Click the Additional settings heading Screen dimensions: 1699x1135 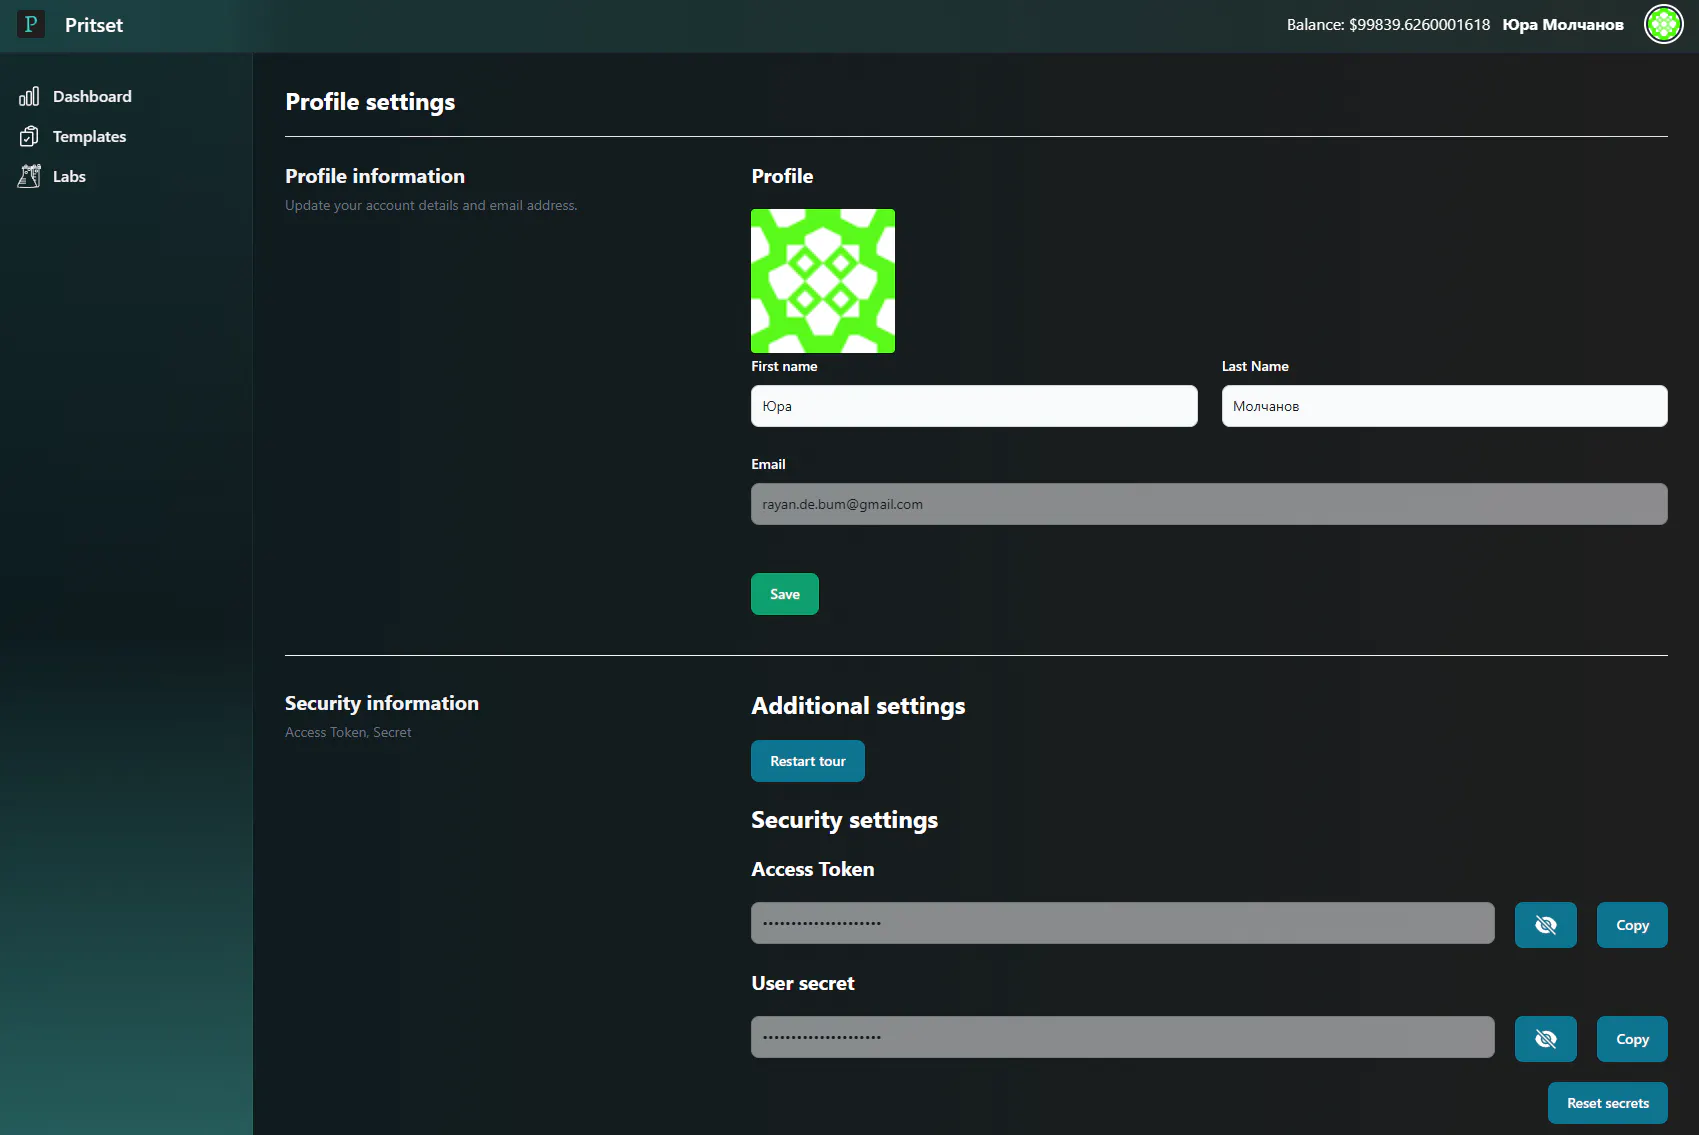click(x=858, y=706)
